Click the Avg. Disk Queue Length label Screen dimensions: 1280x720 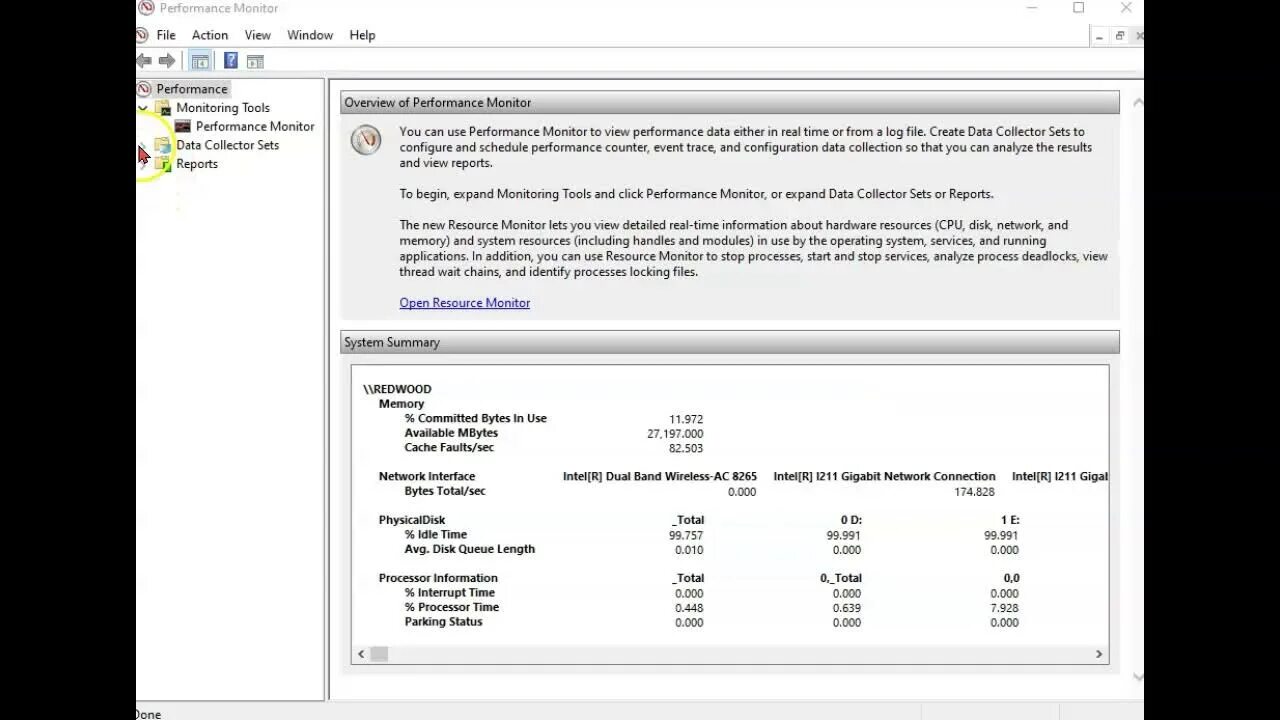pos(470,549)
